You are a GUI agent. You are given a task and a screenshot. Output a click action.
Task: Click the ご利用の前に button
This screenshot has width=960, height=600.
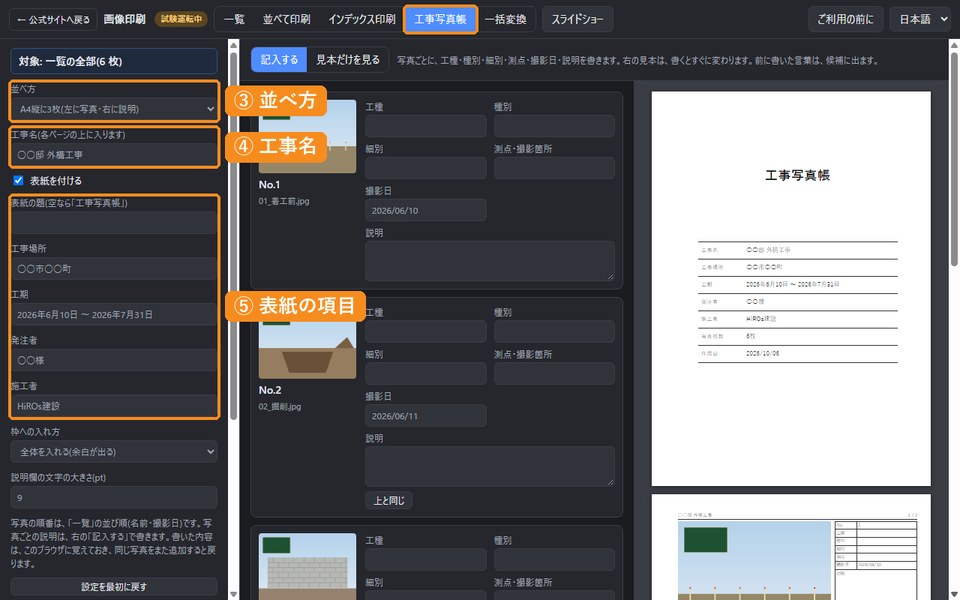point(846,20)
